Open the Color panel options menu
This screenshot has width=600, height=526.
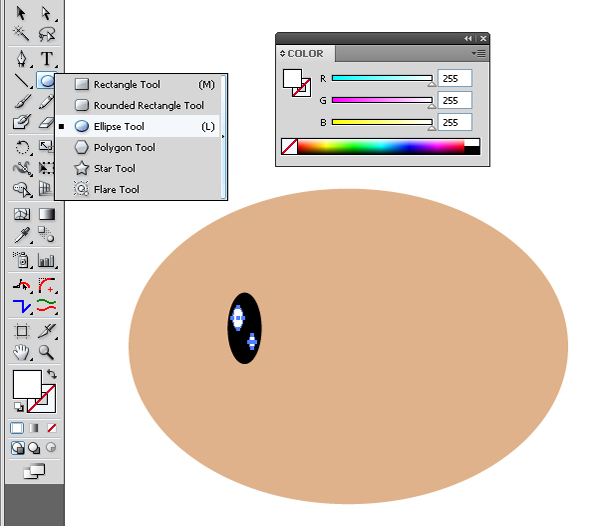click(x=479, y=54)
